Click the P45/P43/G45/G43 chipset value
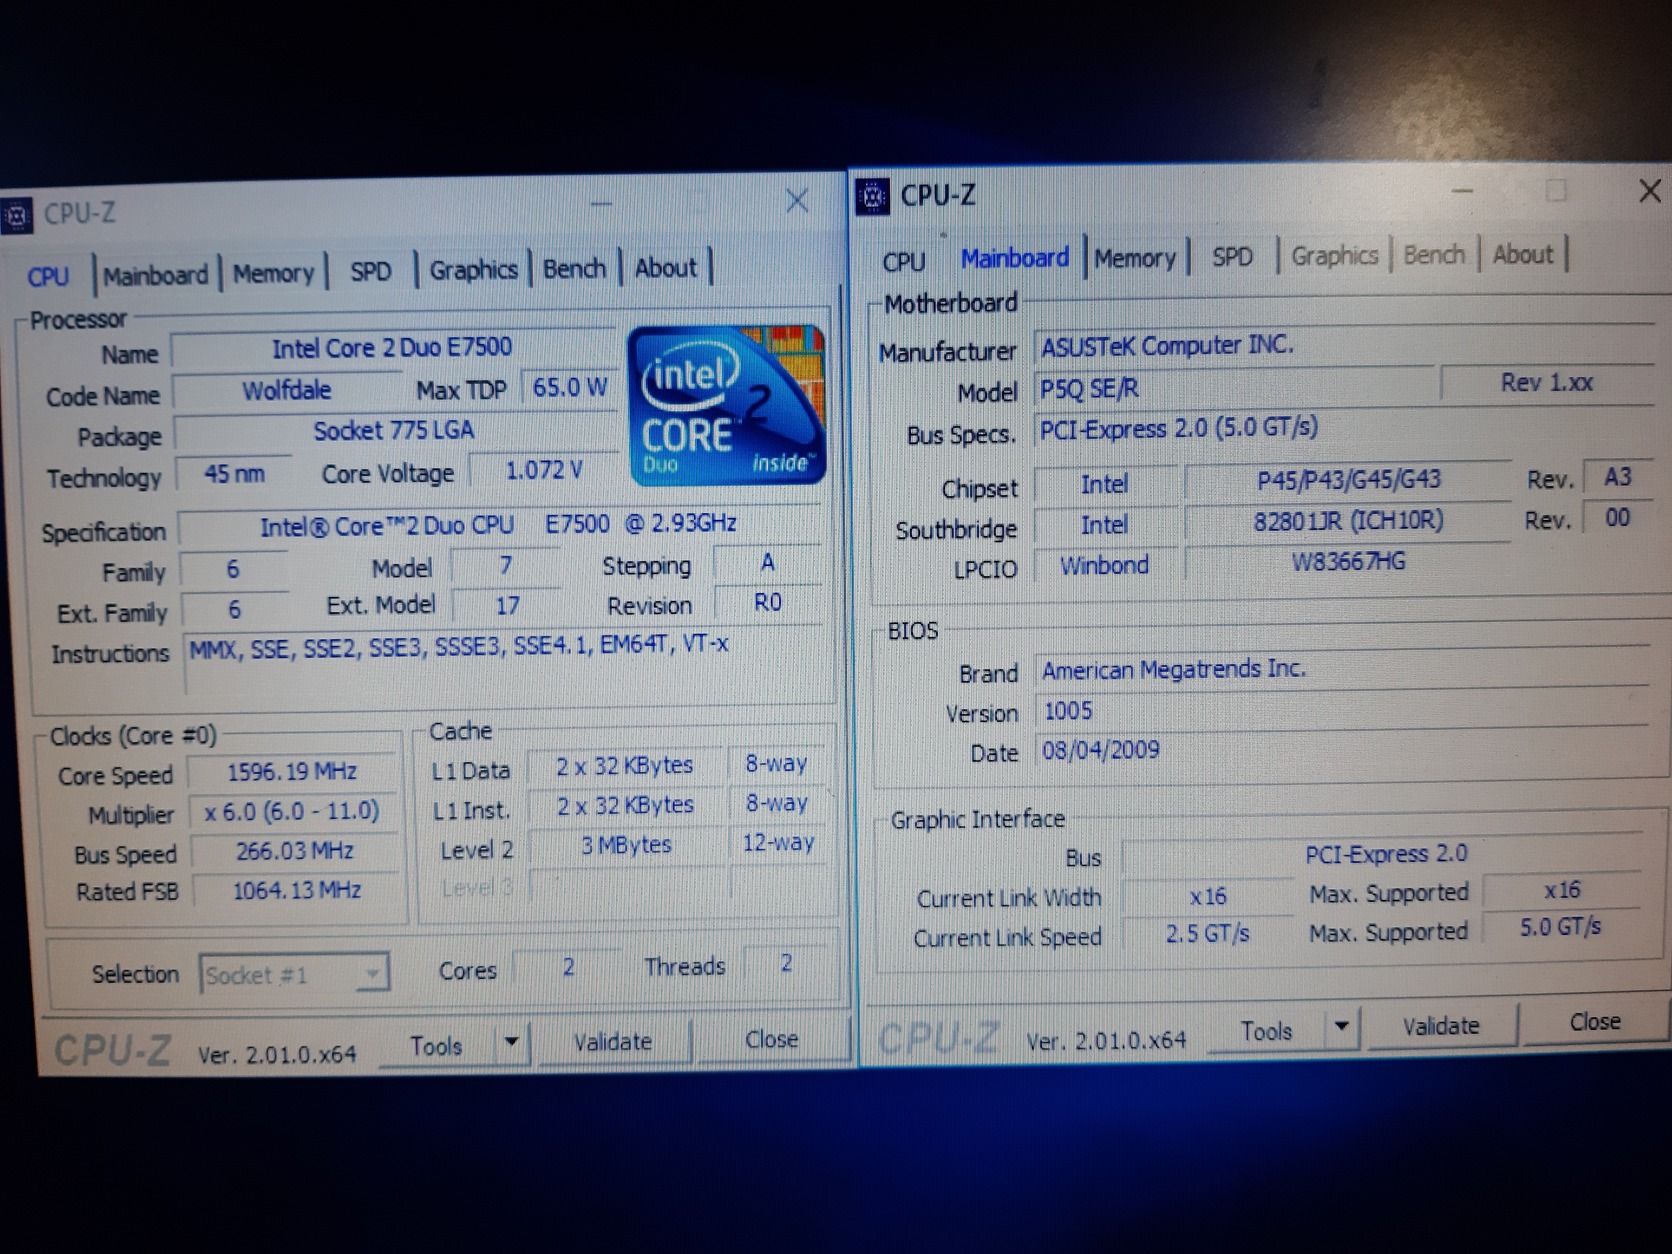 pyautogui.click(x=1348, y=480)
